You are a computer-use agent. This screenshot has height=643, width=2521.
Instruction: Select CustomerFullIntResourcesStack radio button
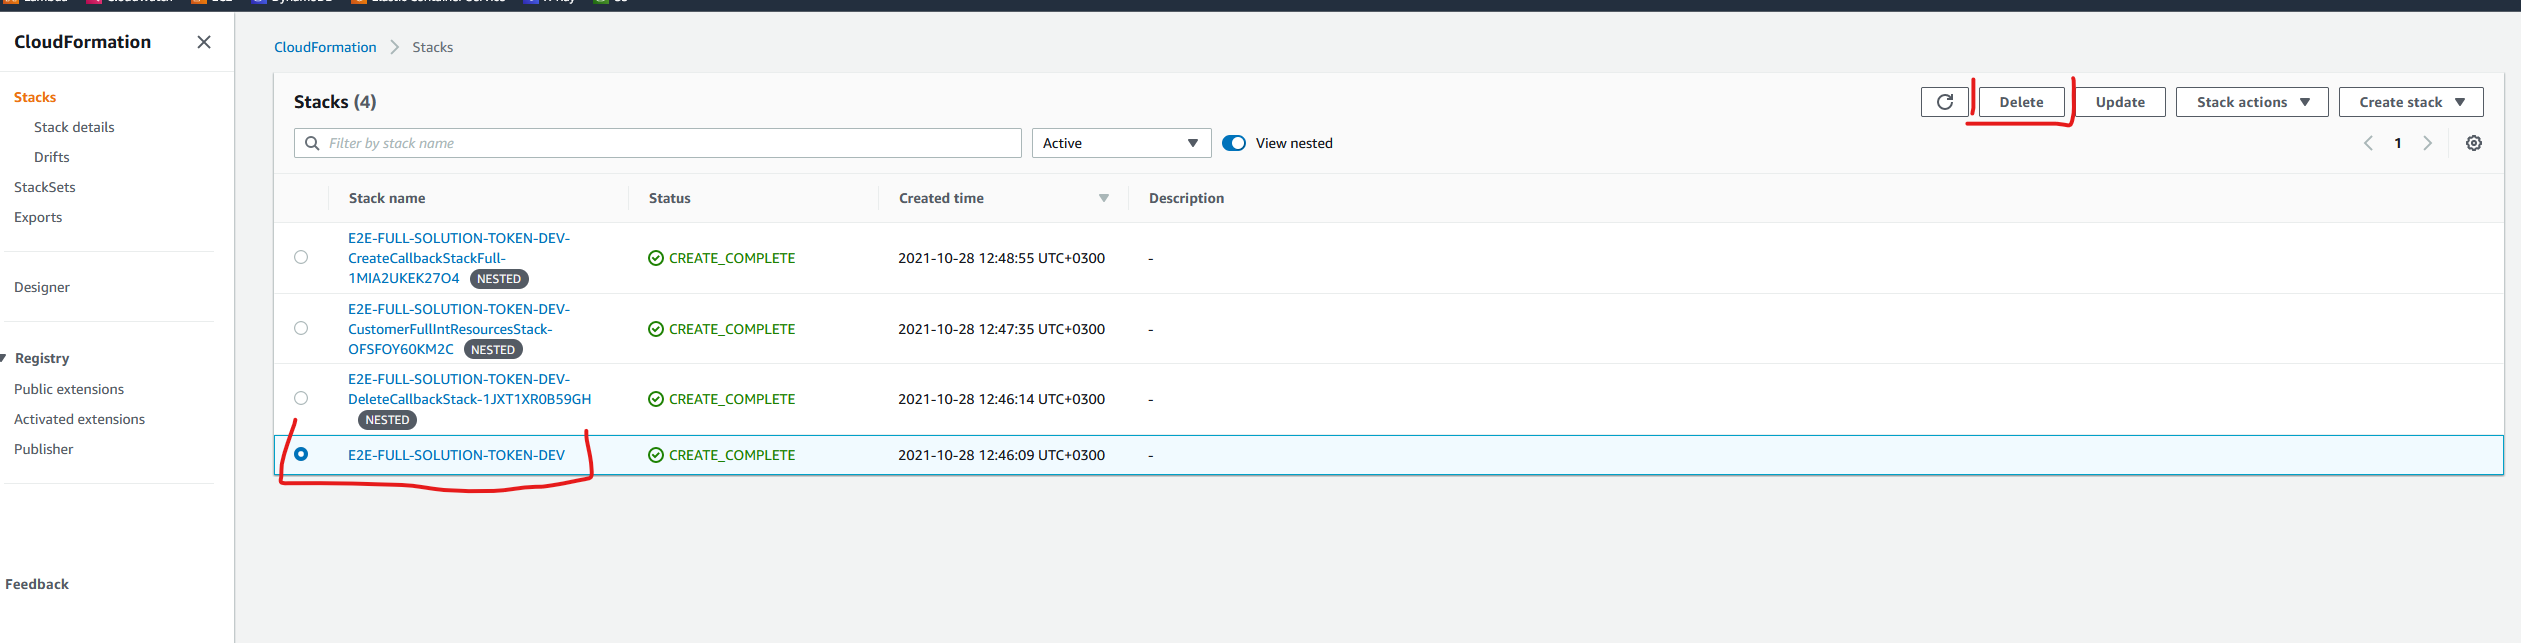point(301,328)
